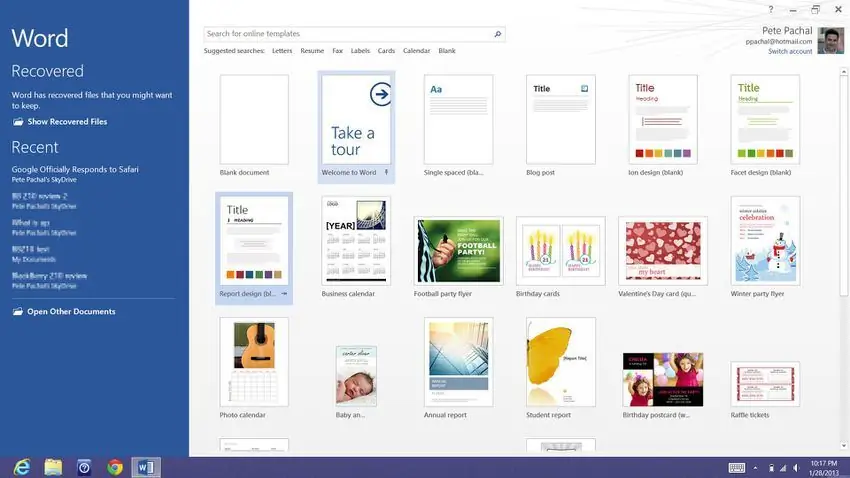Choose the Football party flyer template
This screenshot has width=850, height=478.
click(459, 250)
